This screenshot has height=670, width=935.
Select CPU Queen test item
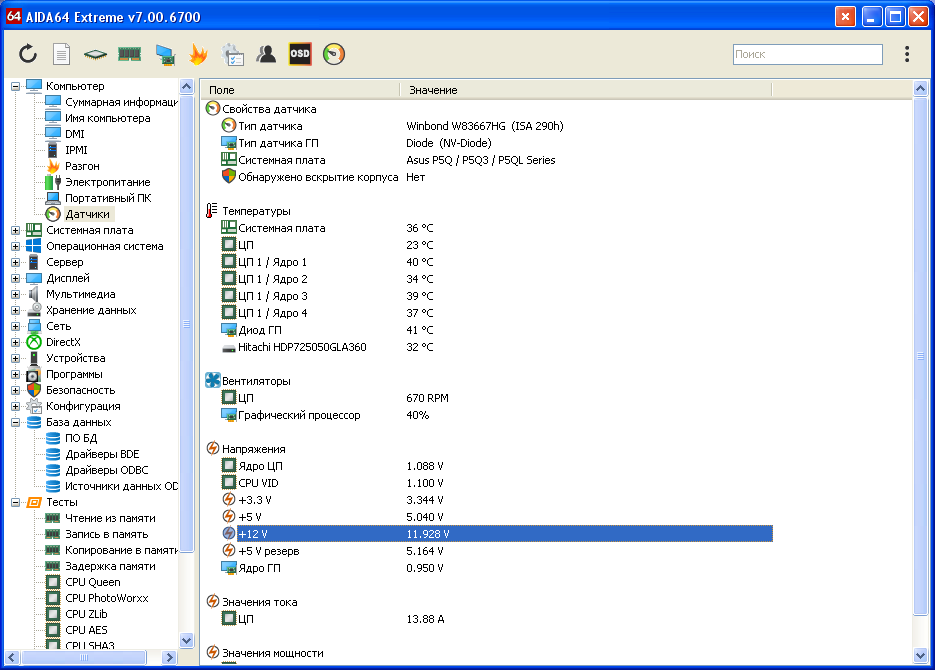(92, 582)
